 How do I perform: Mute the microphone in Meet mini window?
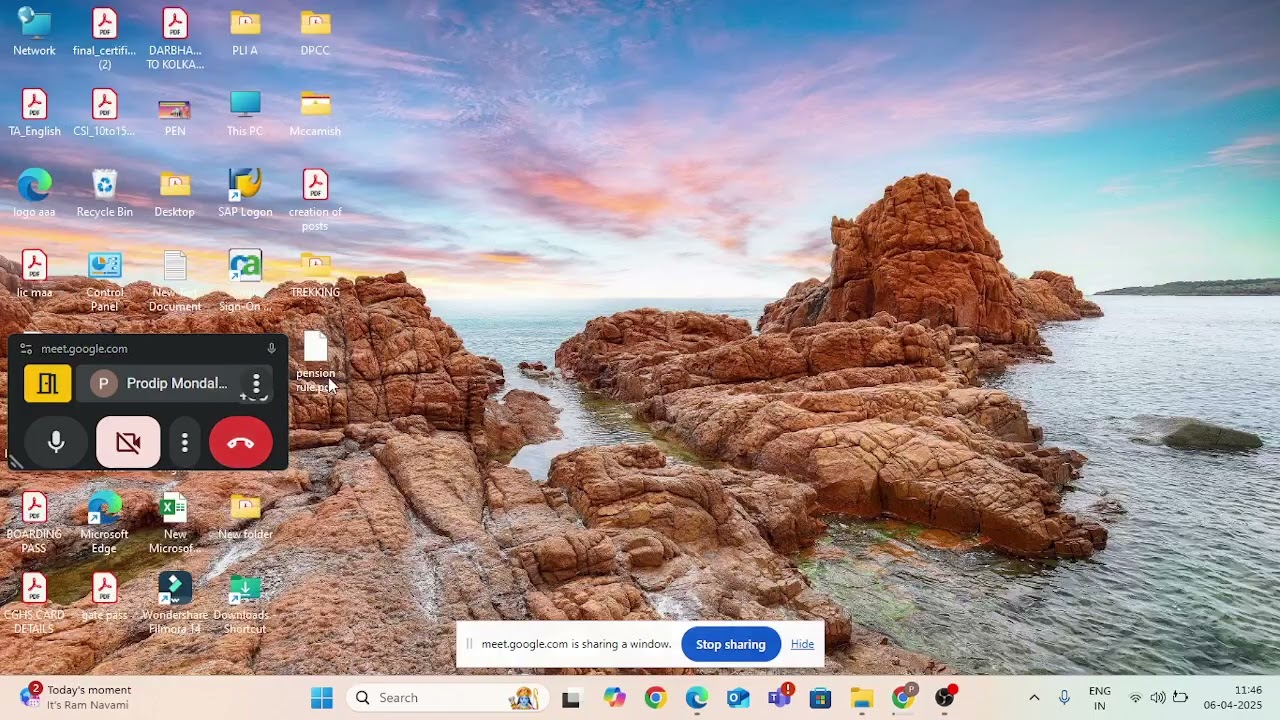tap(56, 443)
